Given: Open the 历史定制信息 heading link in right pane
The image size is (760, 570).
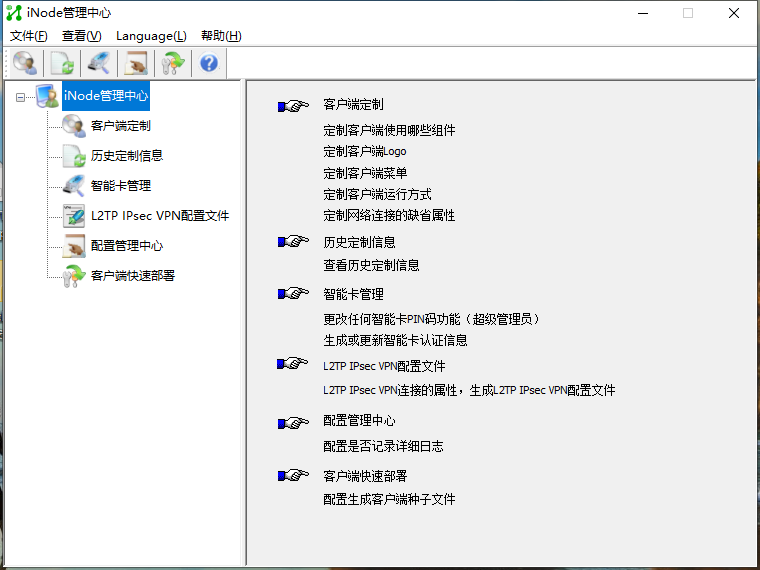Looking at the screenshot, I should click(x=359, y=242).
